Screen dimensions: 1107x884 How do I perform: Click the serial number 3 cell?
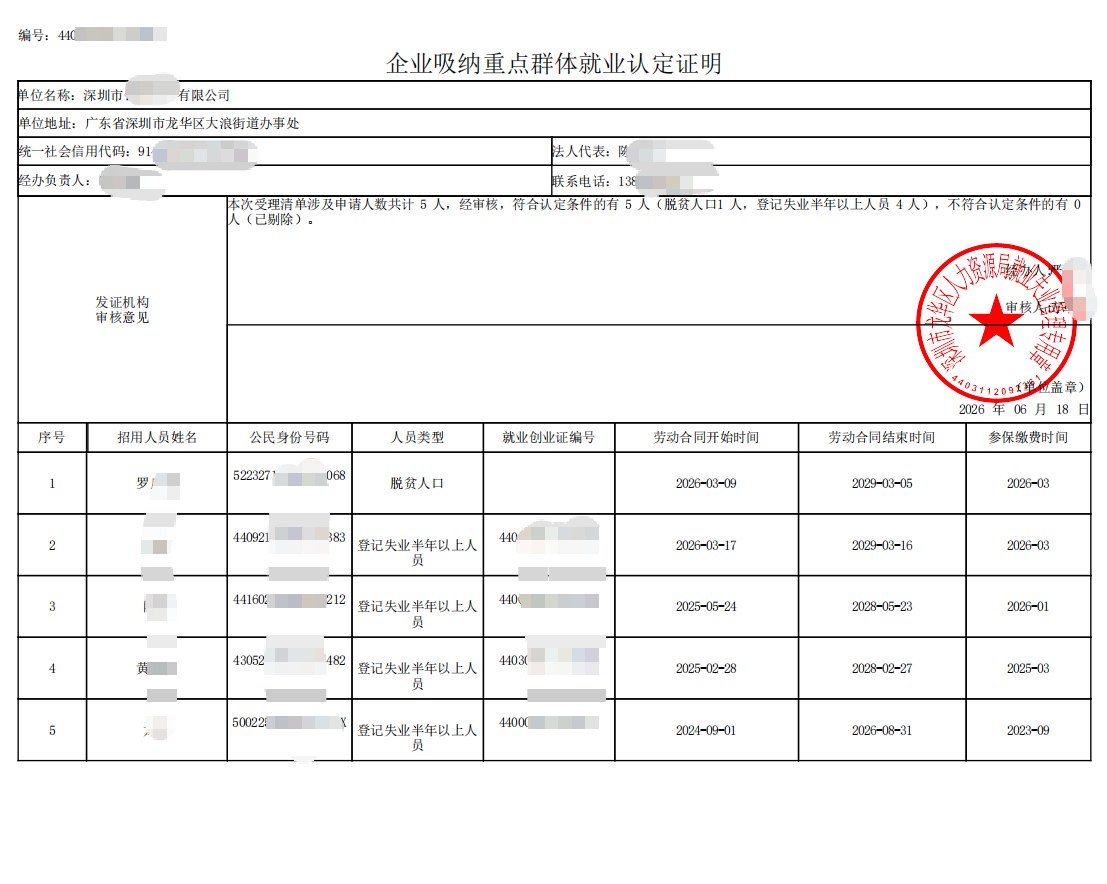click(x=52, y=607)
